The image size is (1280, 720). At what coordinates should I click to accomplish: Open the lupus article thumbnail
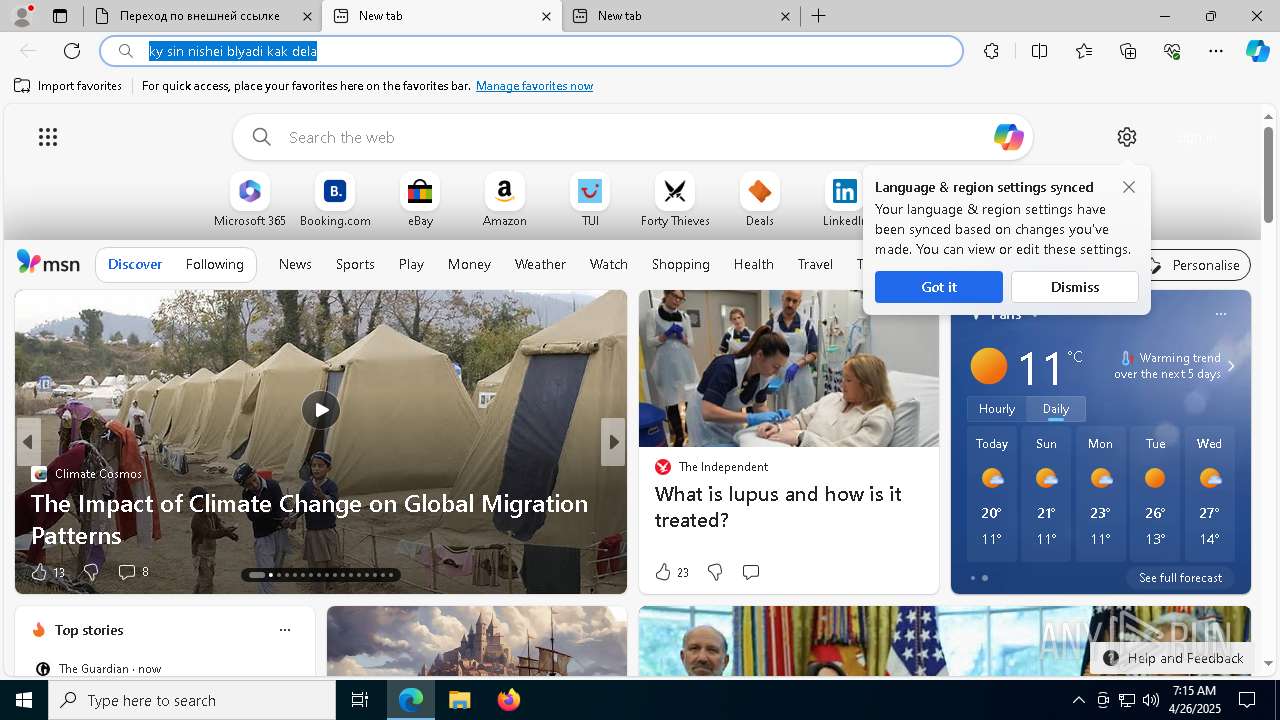[x=789, y=368]
